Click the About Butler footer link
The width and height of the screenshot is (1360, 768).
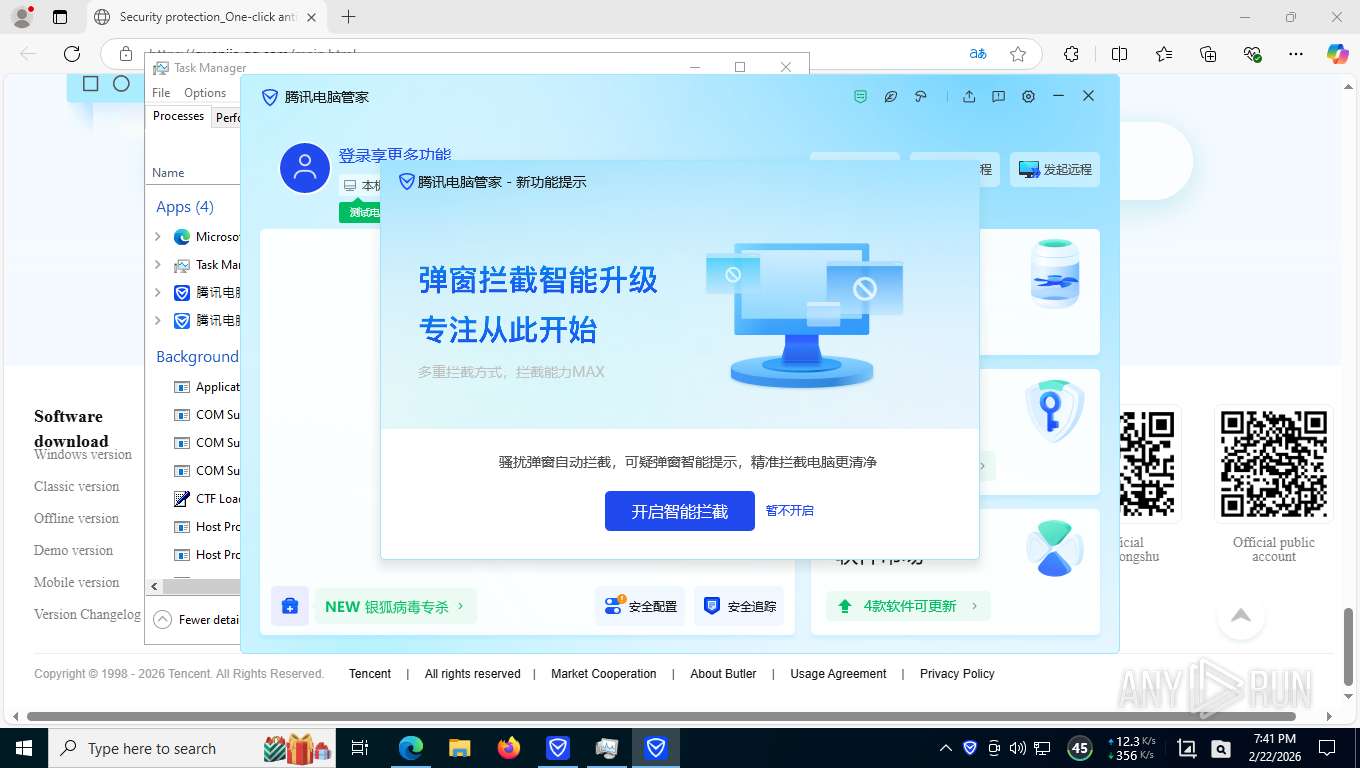click(723, 674)
